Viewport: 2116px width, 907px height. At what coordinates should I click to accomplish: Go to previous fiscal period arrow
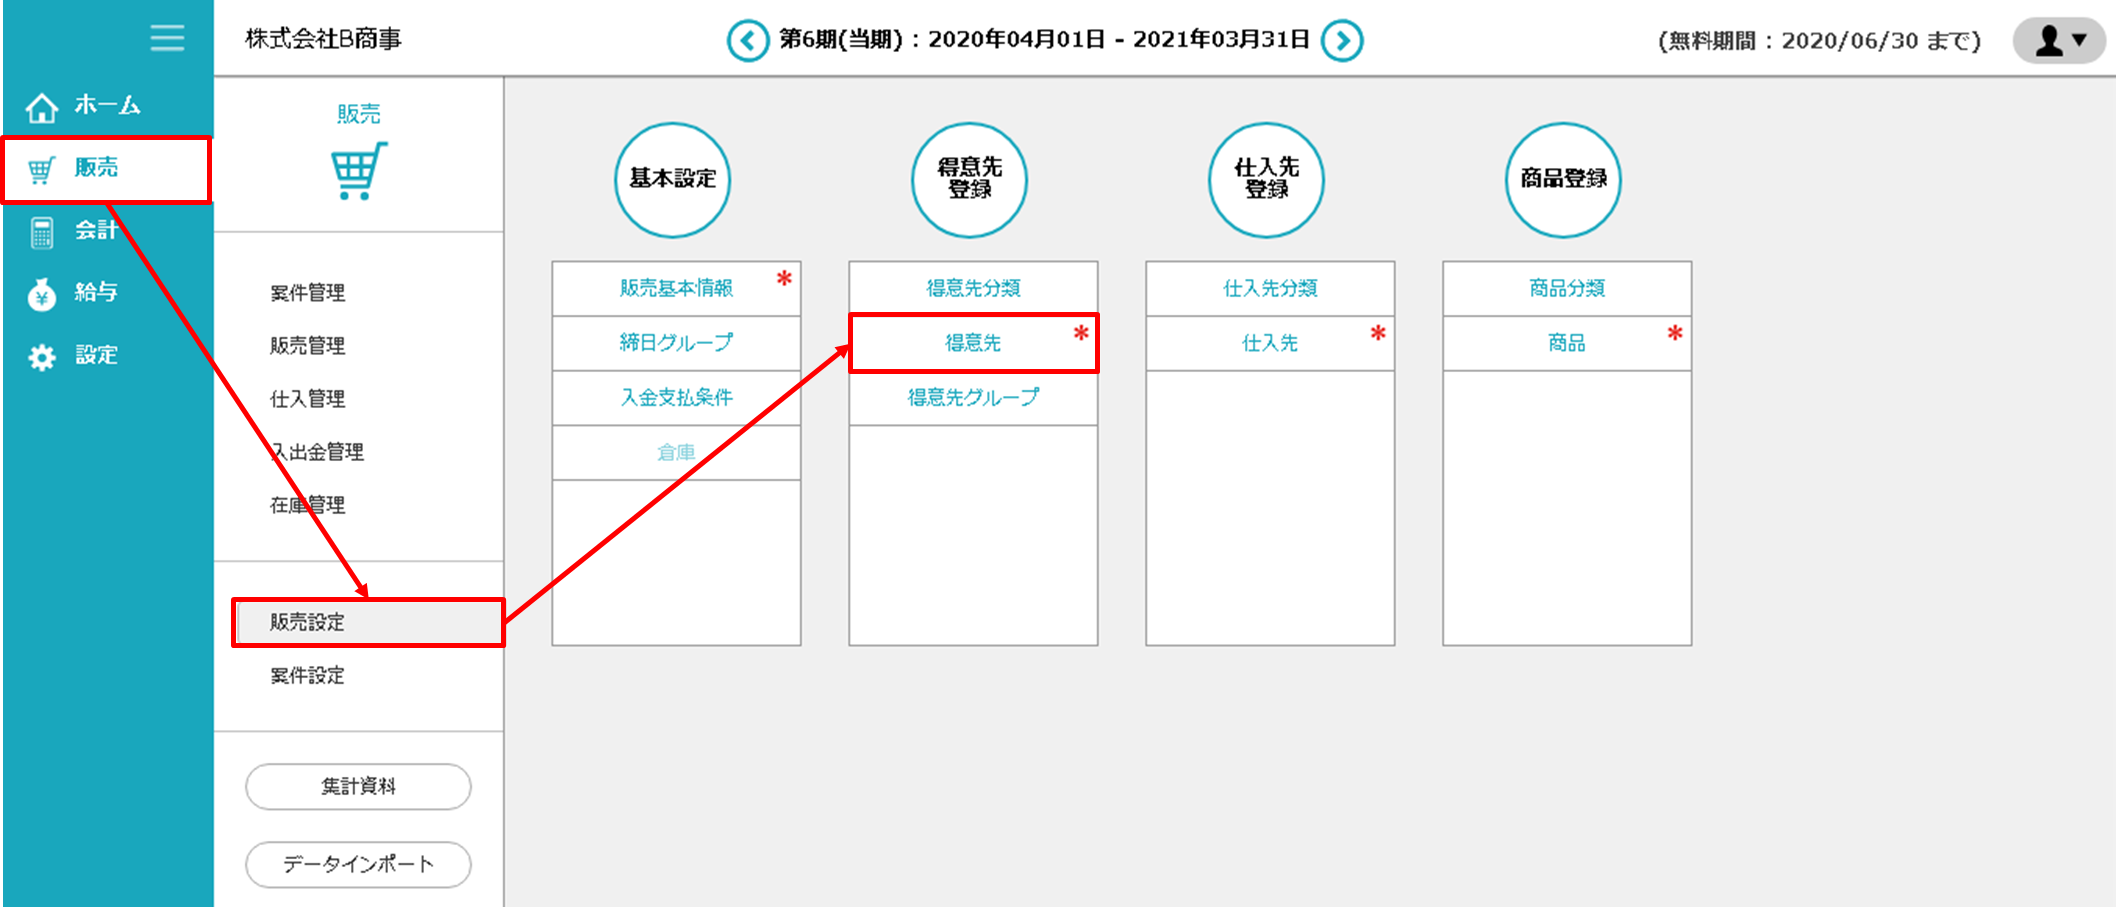(747, 41)
